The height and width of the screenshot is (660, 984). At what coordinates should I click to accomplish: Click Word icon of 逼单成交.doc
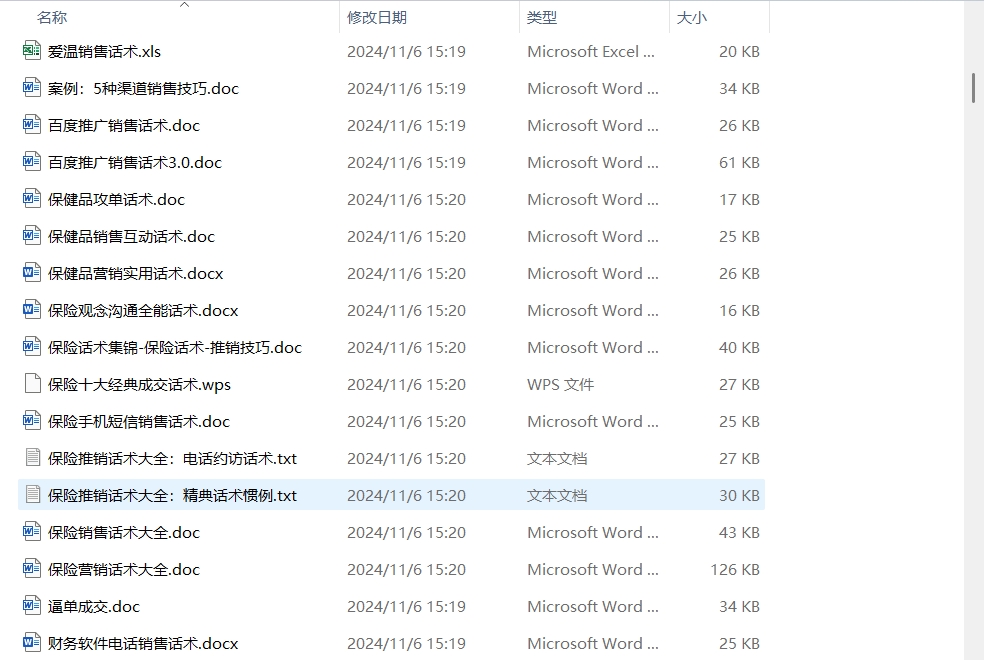pyautogui.click(x=32, y=606)
